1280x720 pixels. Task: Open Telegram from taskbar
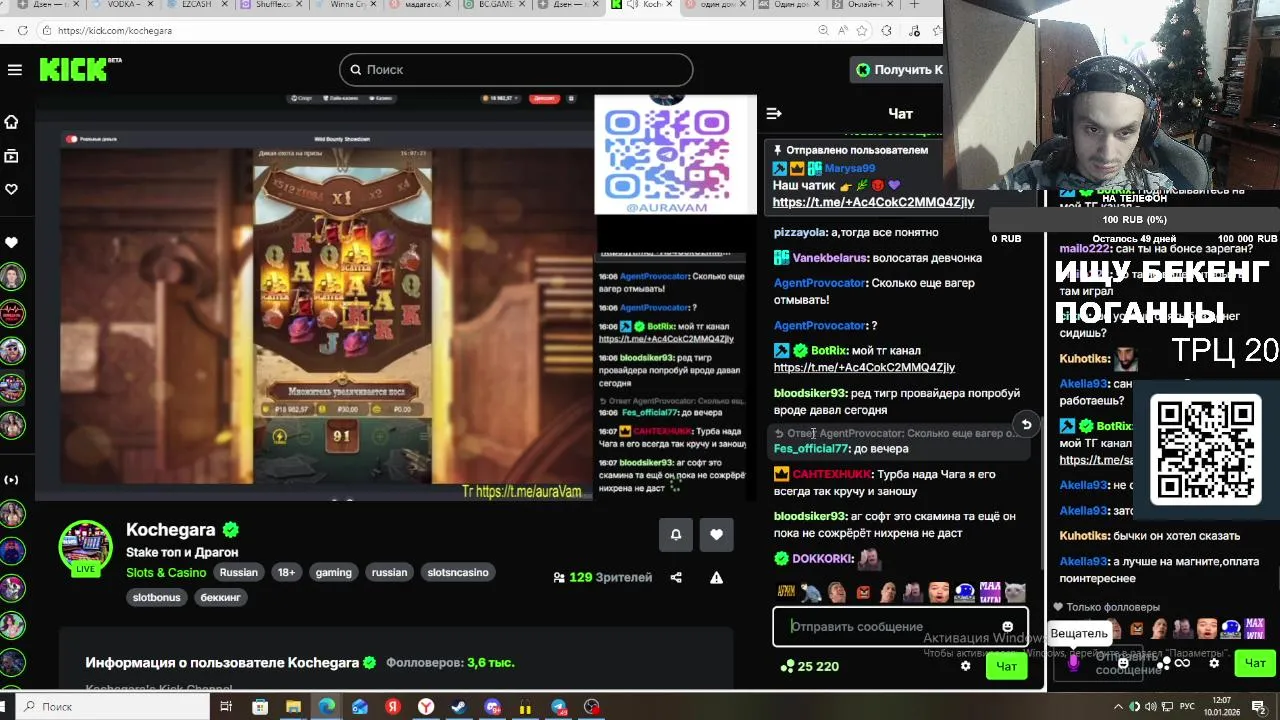pos(559,707)
